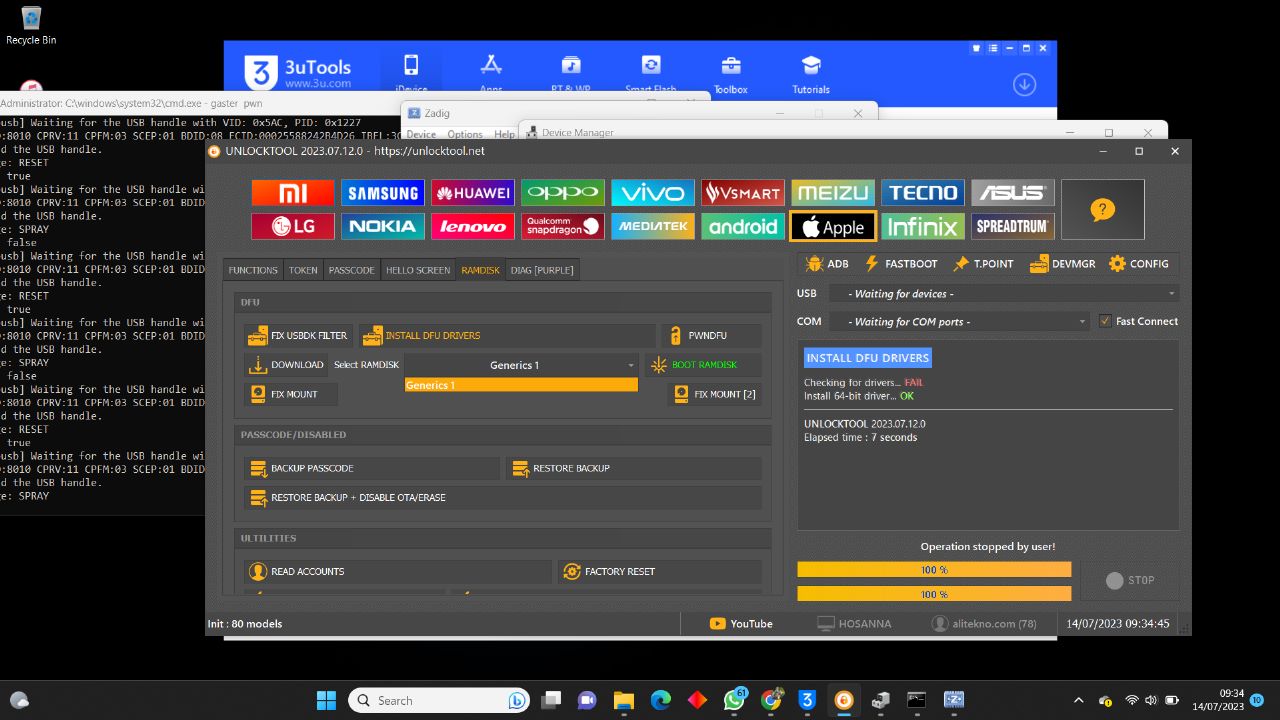Switch to the PASSCODE tab
This screenshot has height=720, width=1280.
(352, 270)
